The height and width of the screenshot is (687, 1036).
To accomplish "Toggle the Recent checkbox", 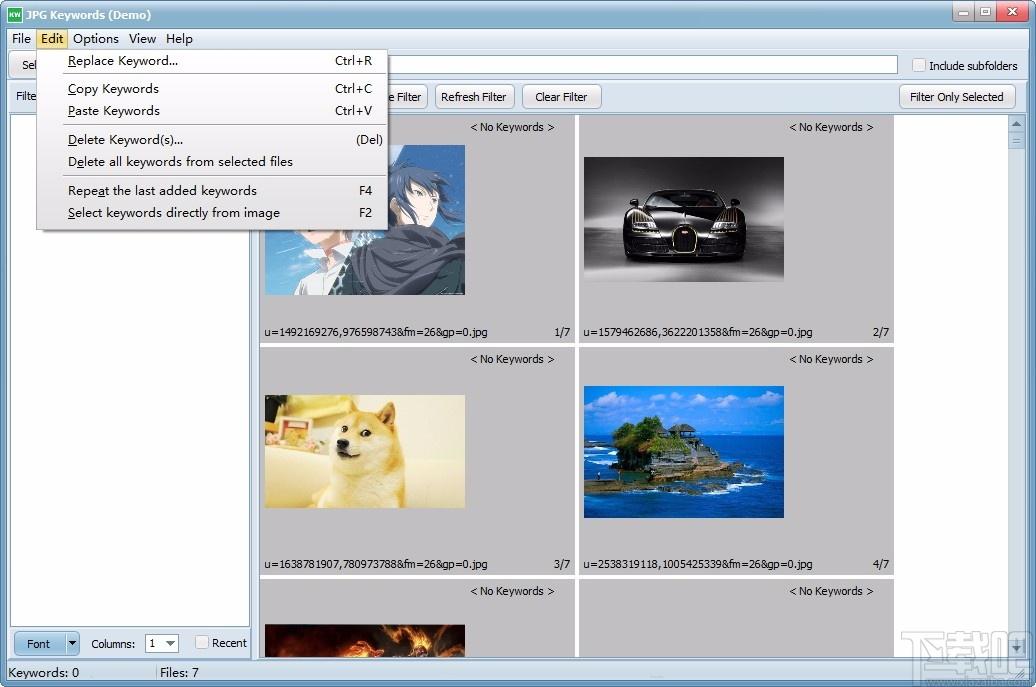I will (202, 642).
